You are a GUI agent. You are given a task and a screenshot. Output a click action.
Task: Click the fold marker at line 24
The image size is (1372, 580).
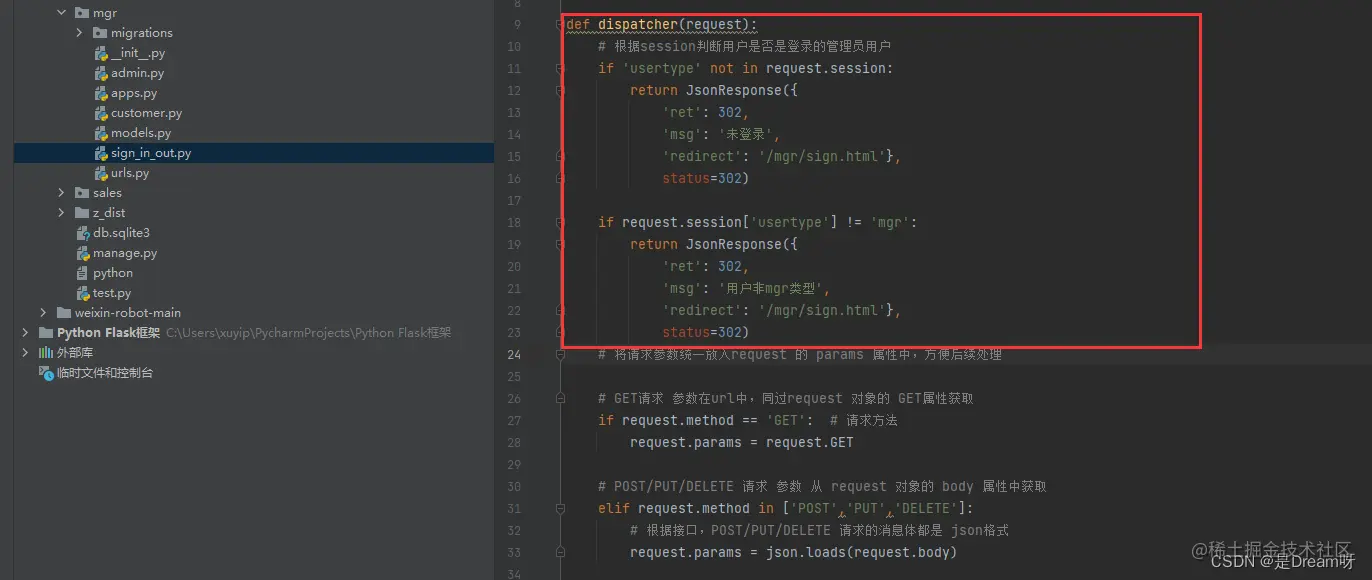(560, 355)
